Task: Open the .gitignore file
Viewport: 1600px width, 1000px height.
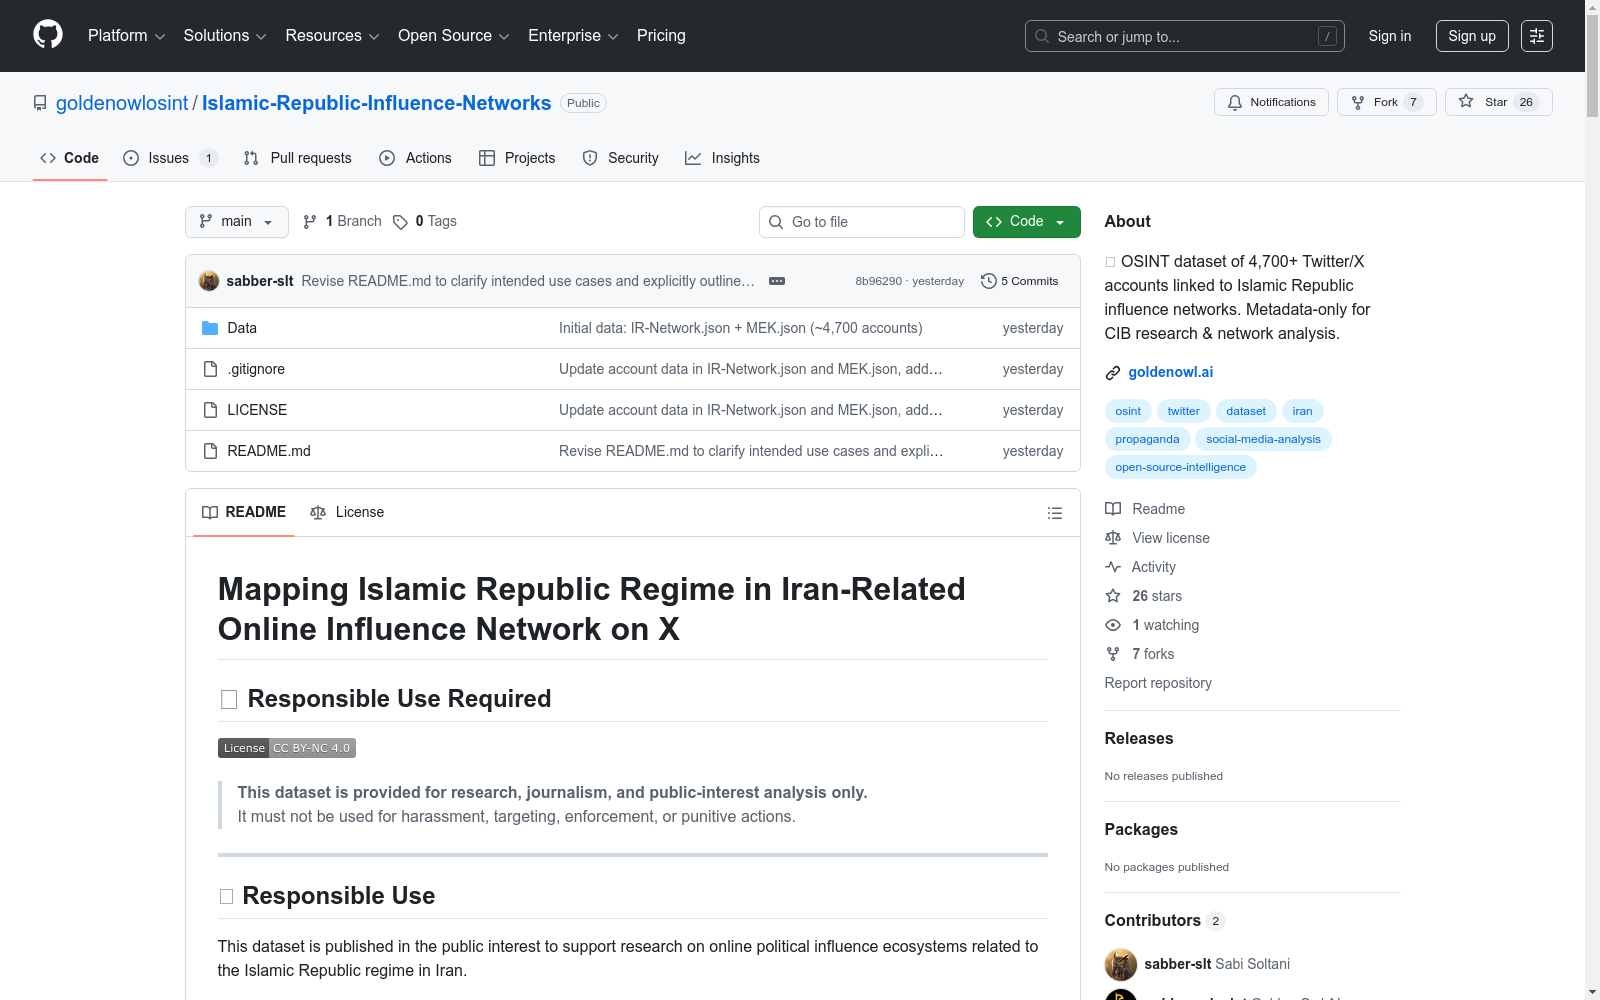Action: coord(256,369)
